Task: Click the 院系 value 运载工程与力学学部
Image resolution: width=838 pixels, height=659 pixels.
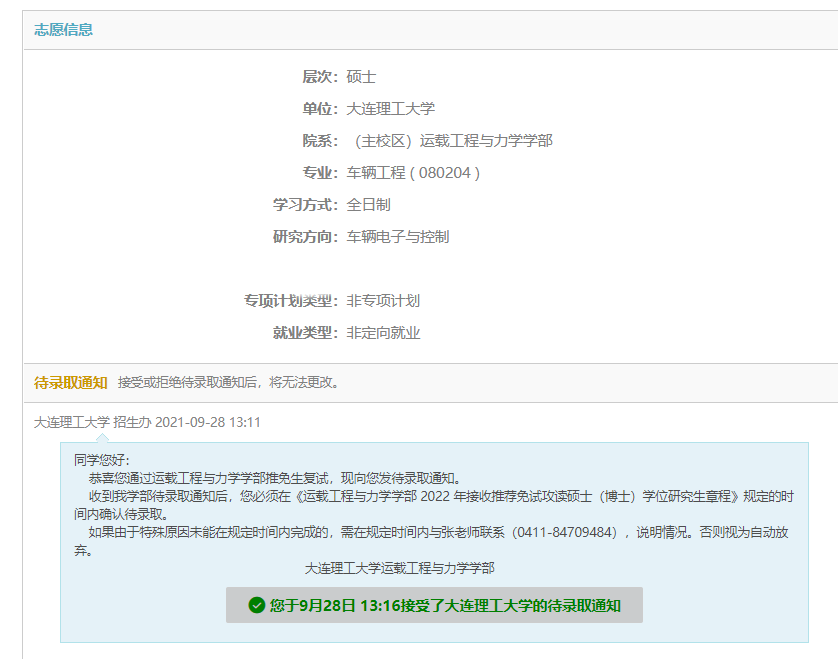Action: [450, 141]
